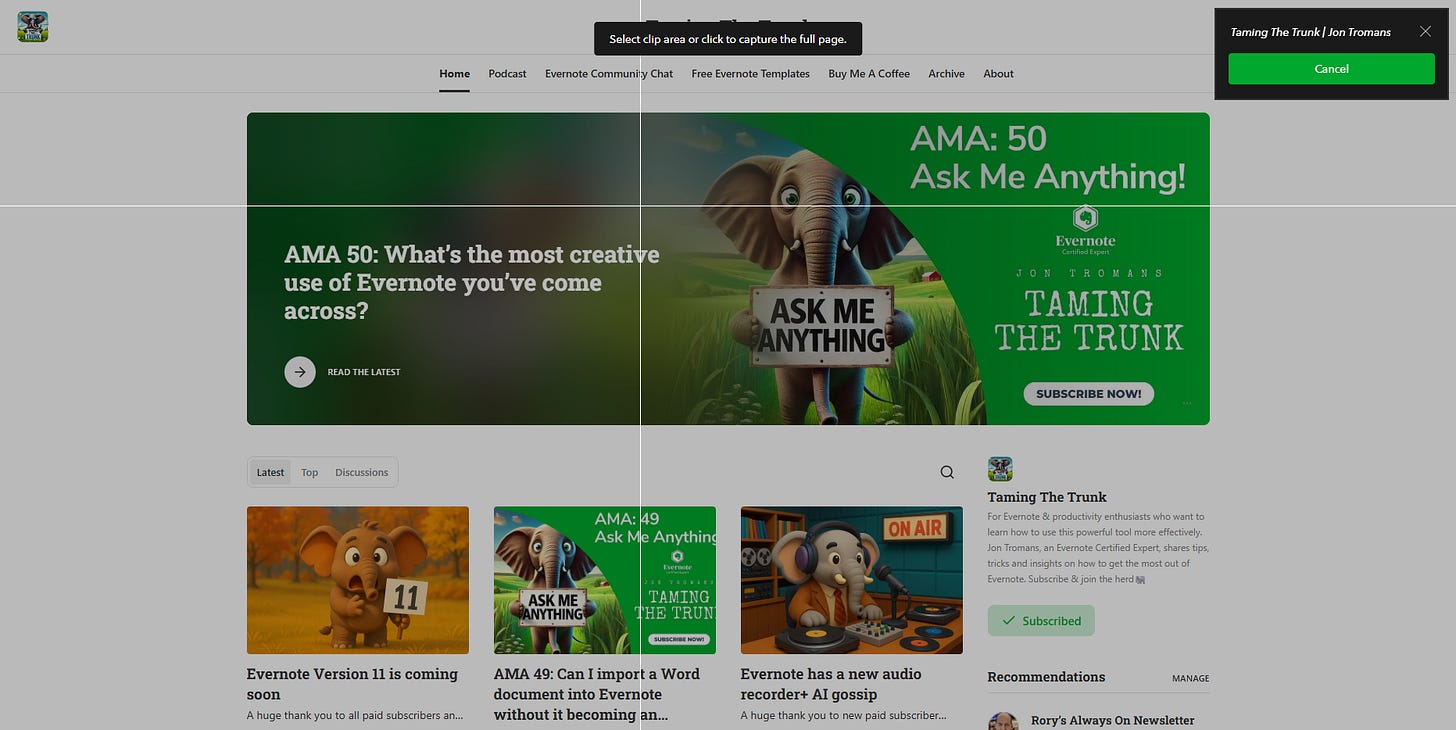Go to the Podcast page
1456x730 pixels.
click(x=507, y=74)
